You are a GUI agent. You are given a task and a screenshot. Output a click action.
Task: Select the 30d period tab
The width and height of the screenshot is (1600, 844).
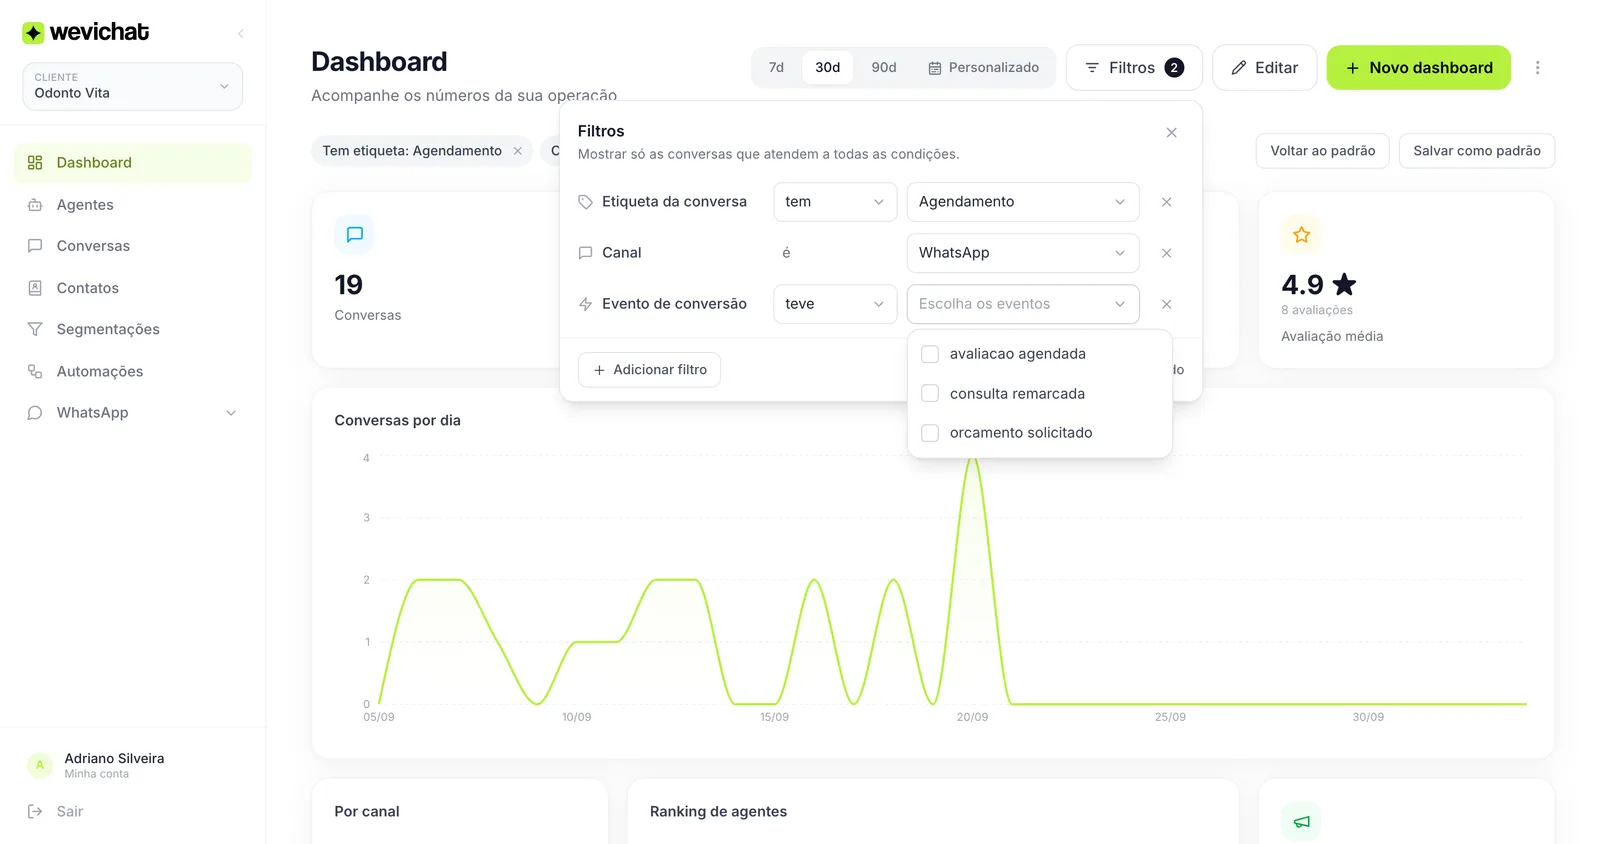(828, 68)
